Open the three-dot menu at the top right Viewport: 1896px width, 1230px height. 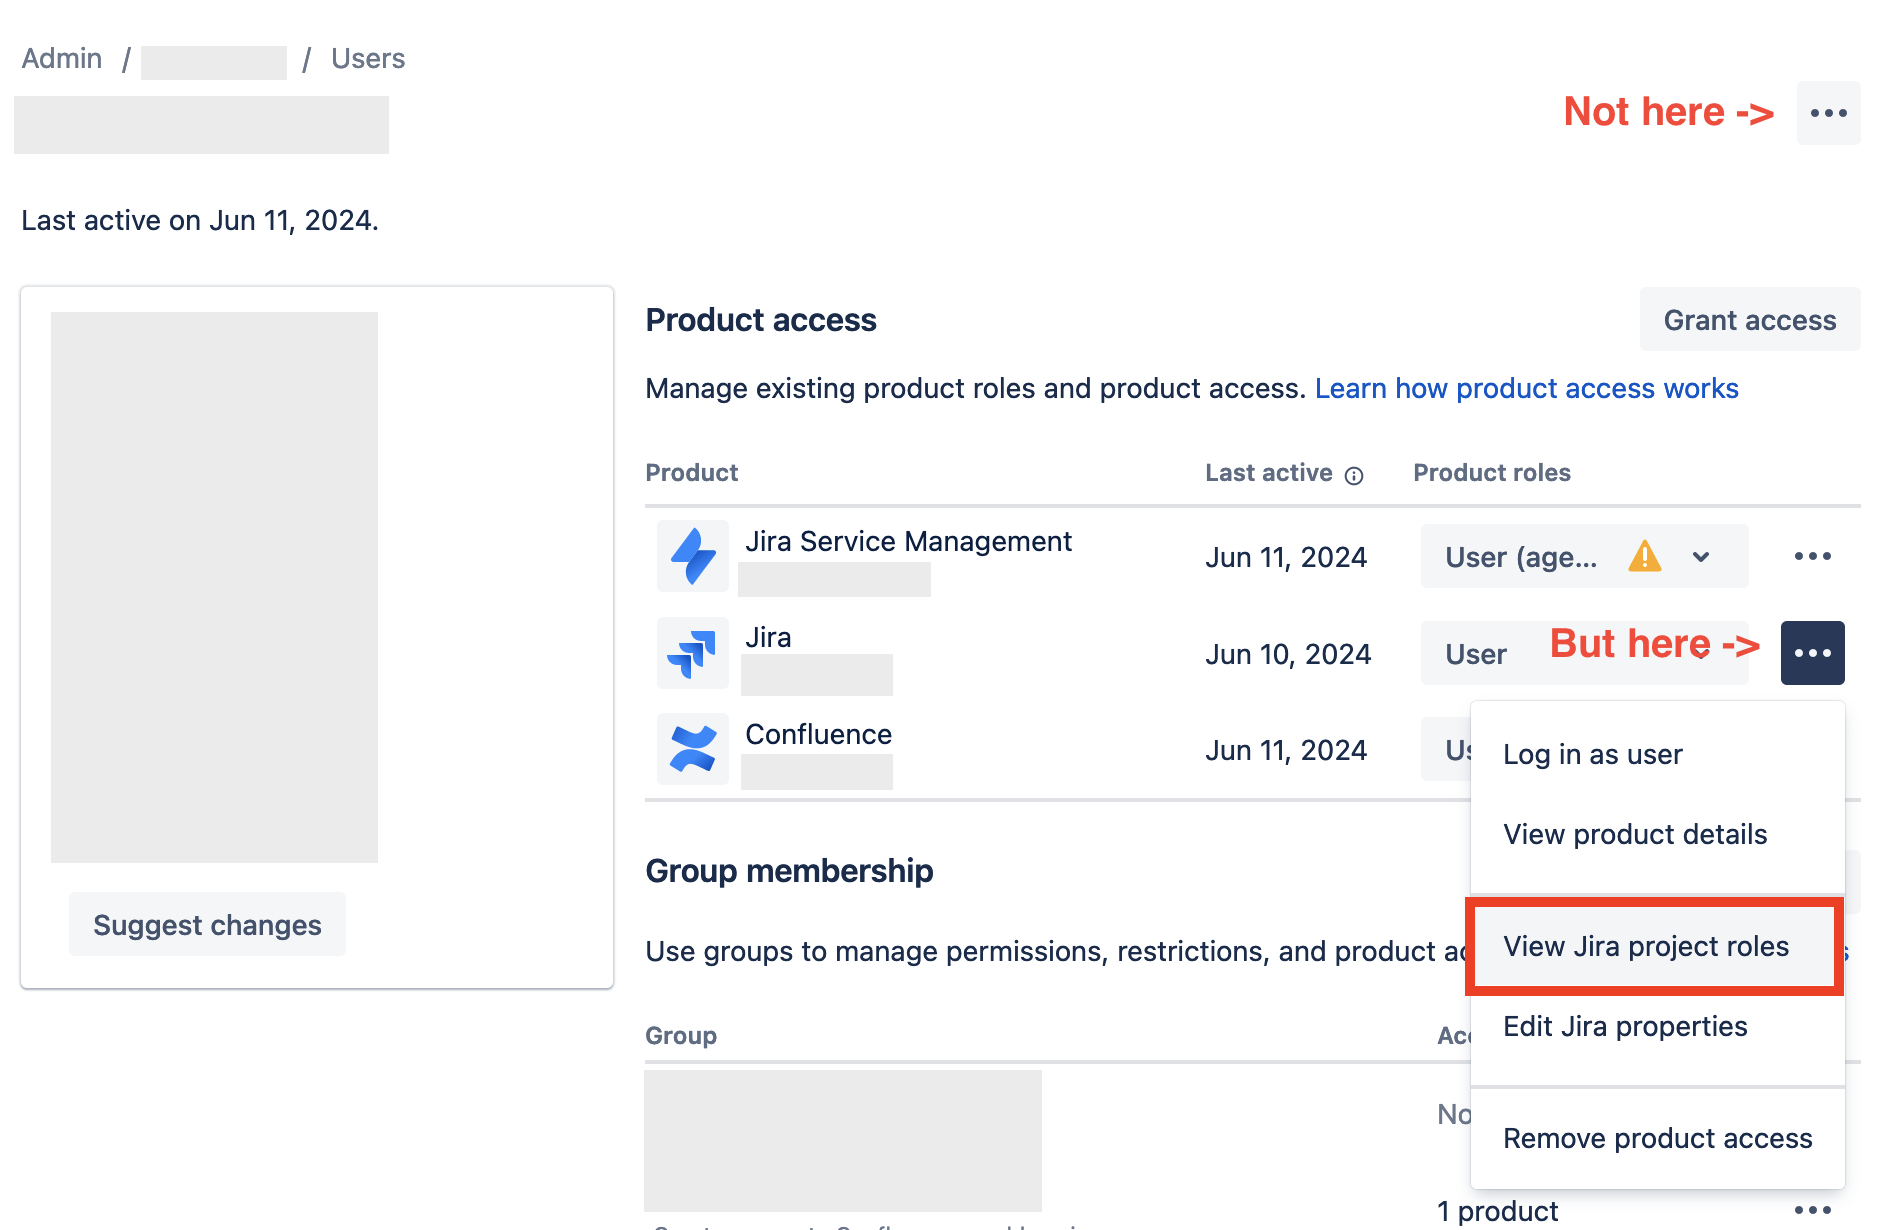[1828, 113]
